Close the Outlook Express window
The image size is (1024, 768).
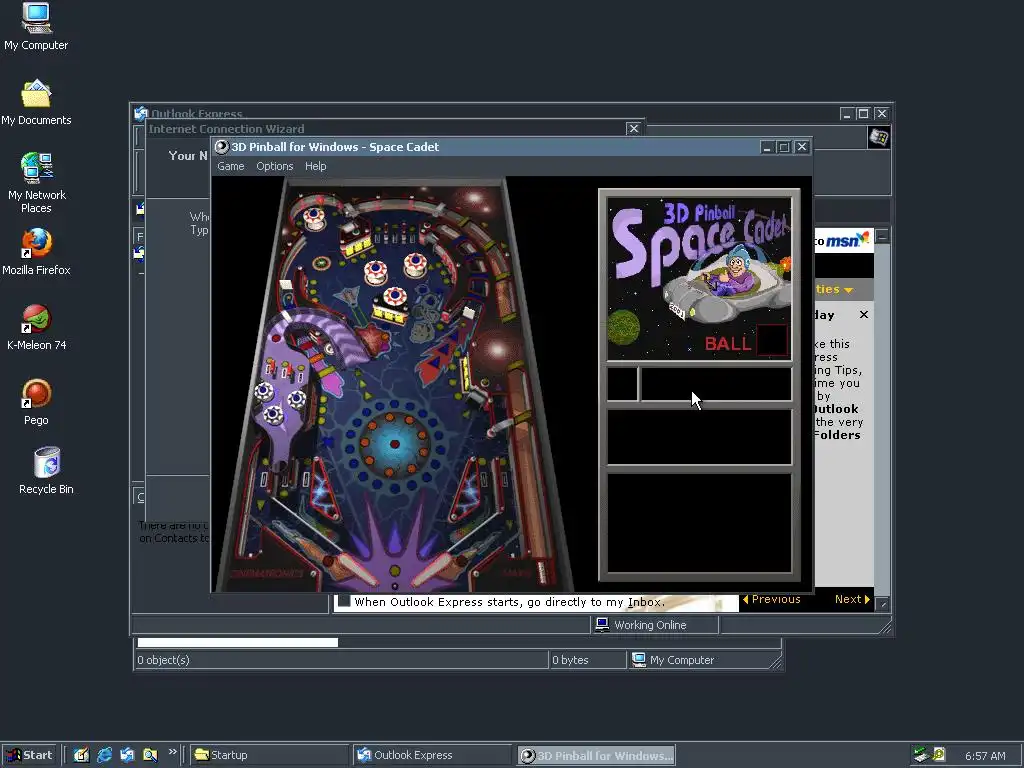click(882, 114)
